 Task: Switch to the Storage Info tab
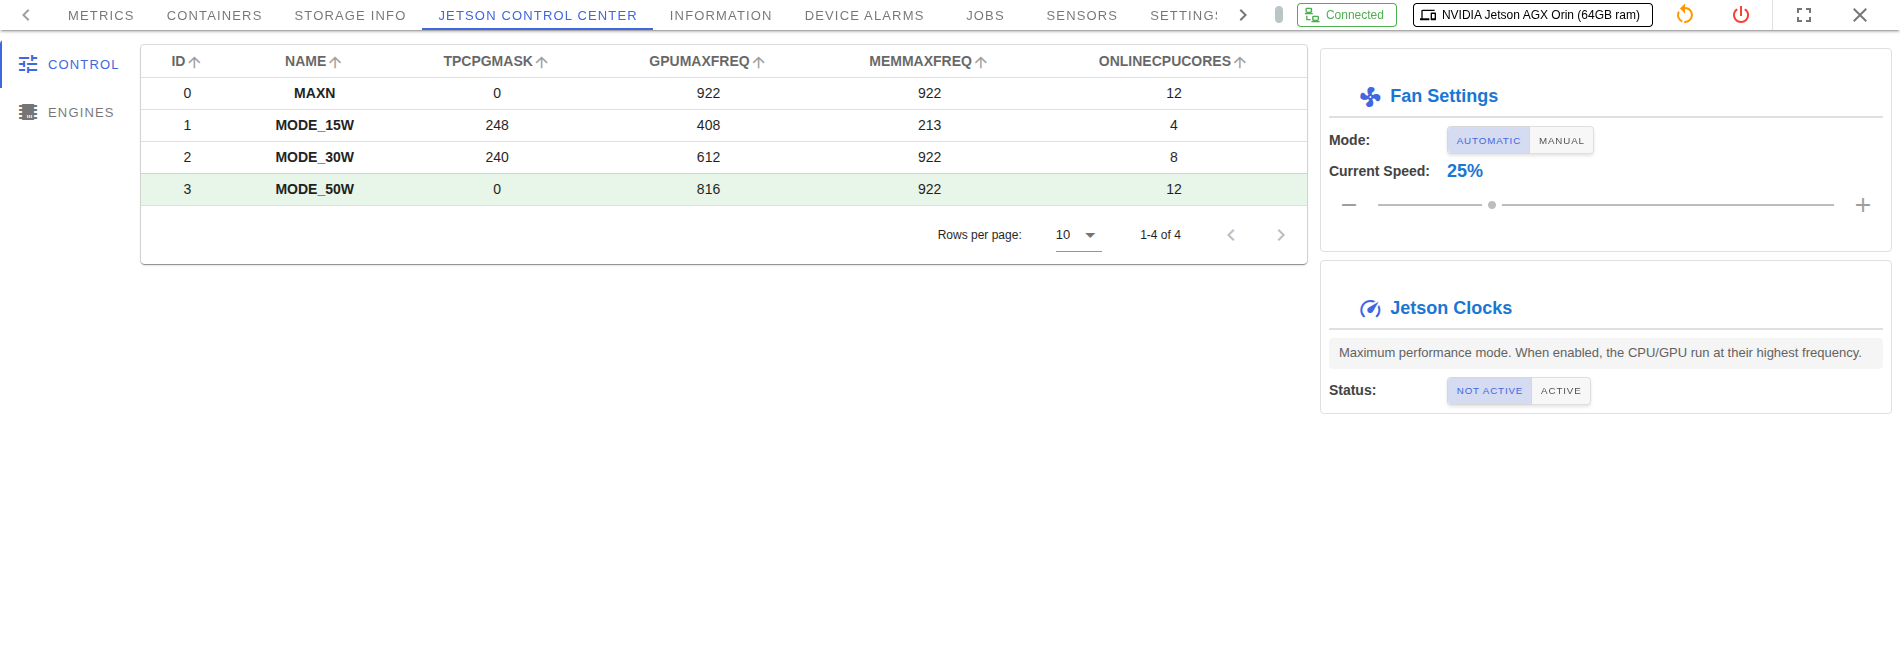[x=350, y=16]
